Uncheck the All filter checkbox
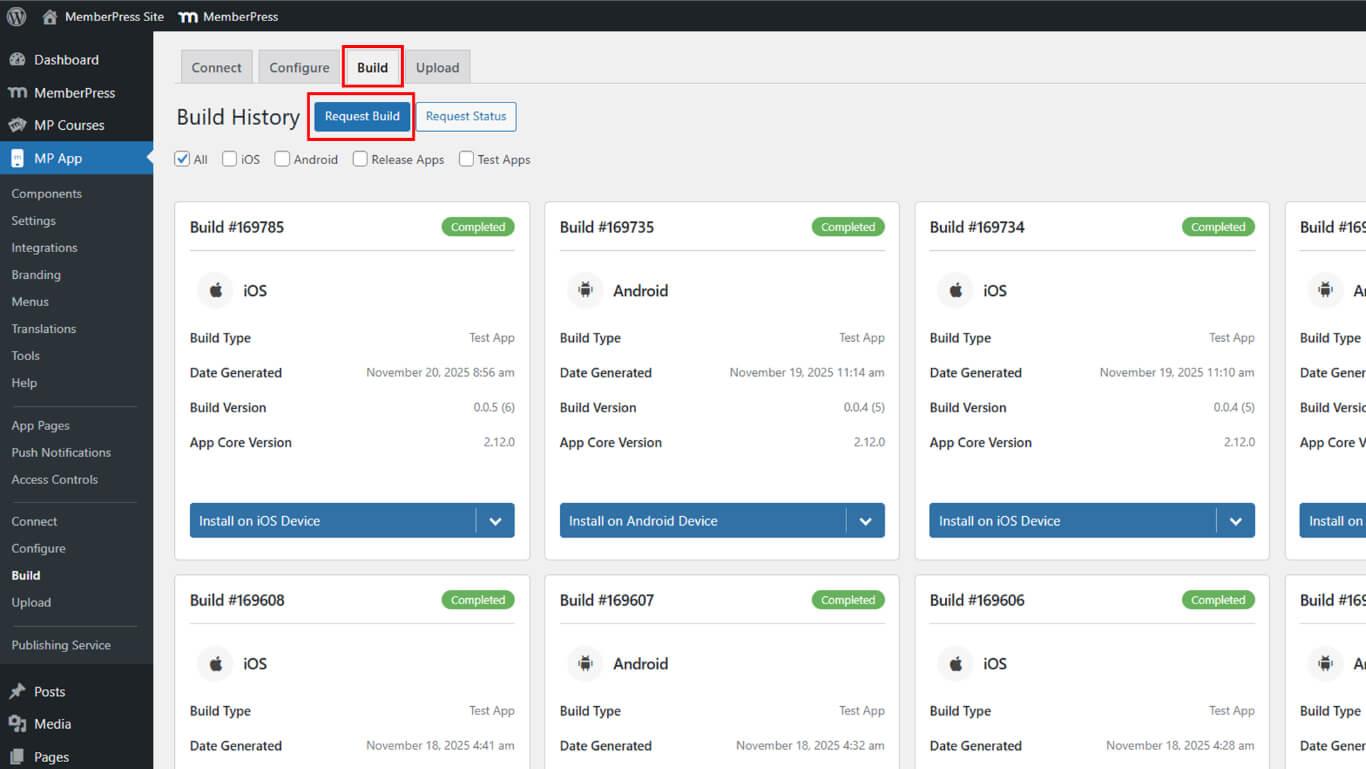This screenshot has width=1366, height=769. click(183, 159)
